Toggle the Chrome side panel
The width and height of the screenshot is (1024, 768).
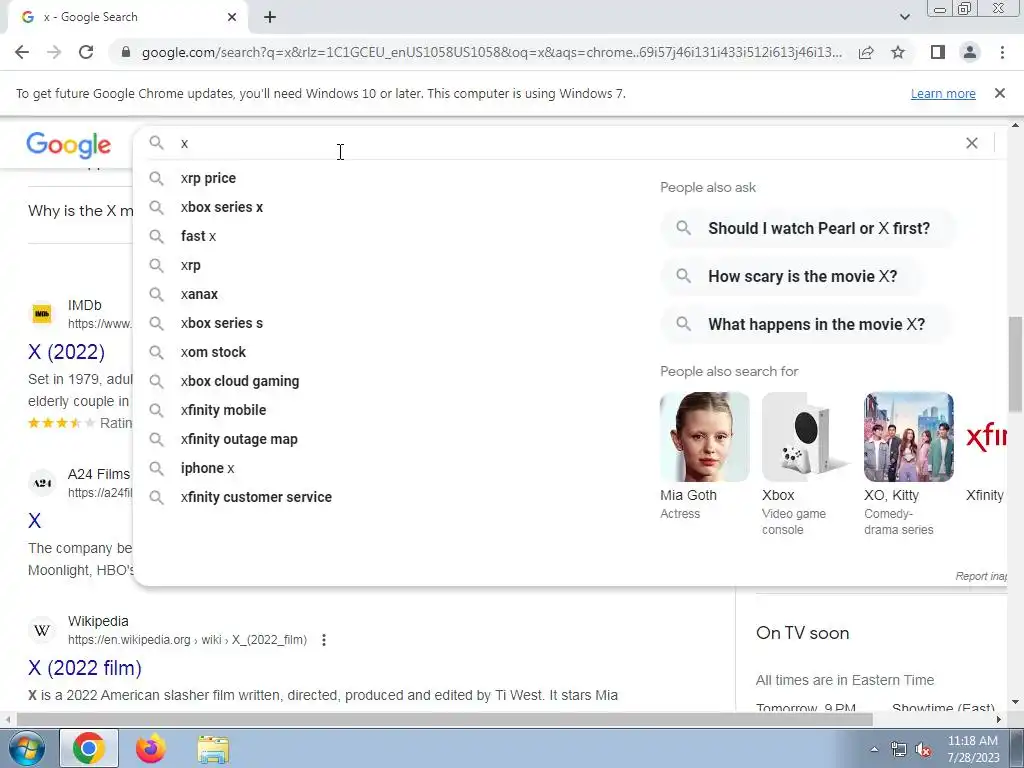pyautogui.click(x=938, y=52)
